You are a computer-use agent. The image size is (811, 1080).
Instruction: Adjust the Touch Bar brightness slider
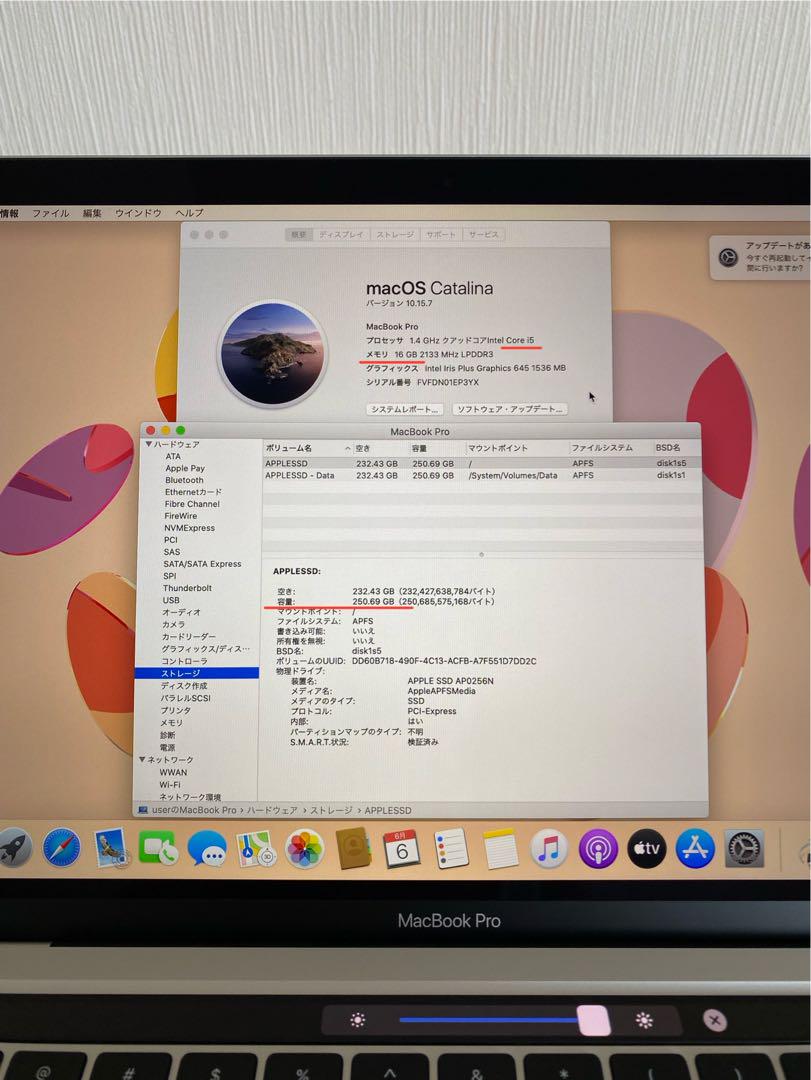[593, 1020]
